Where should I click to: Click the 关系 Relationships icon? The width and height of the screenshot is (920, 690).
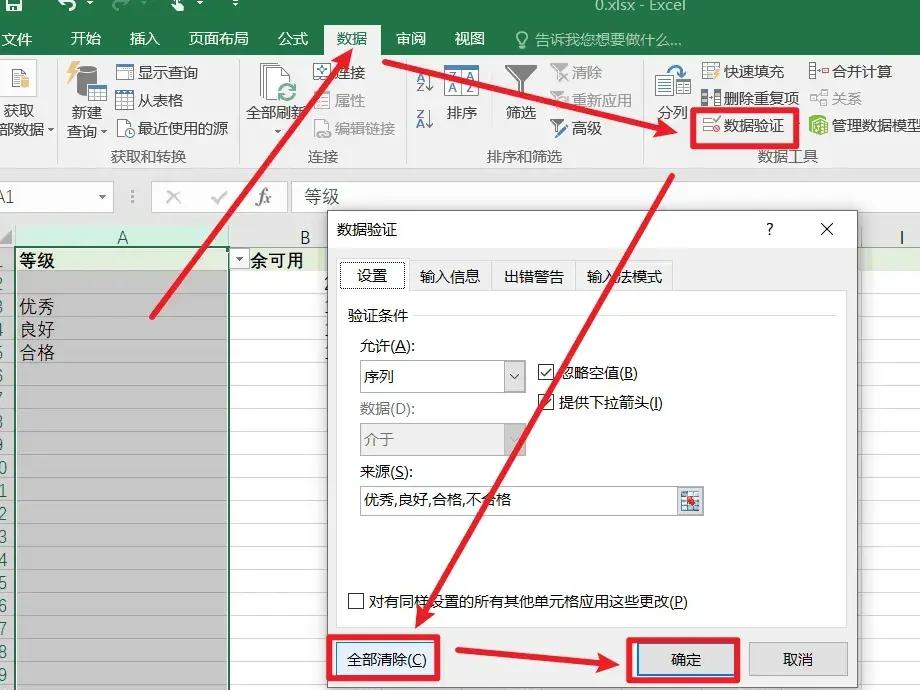[818, 98]
